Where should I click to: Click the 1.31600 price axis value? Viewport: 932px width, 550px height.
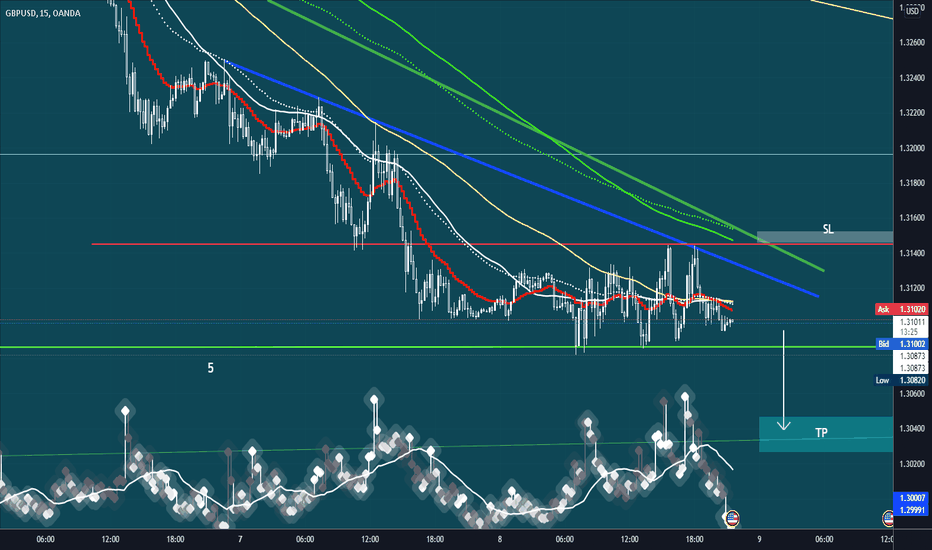point(912,218)
